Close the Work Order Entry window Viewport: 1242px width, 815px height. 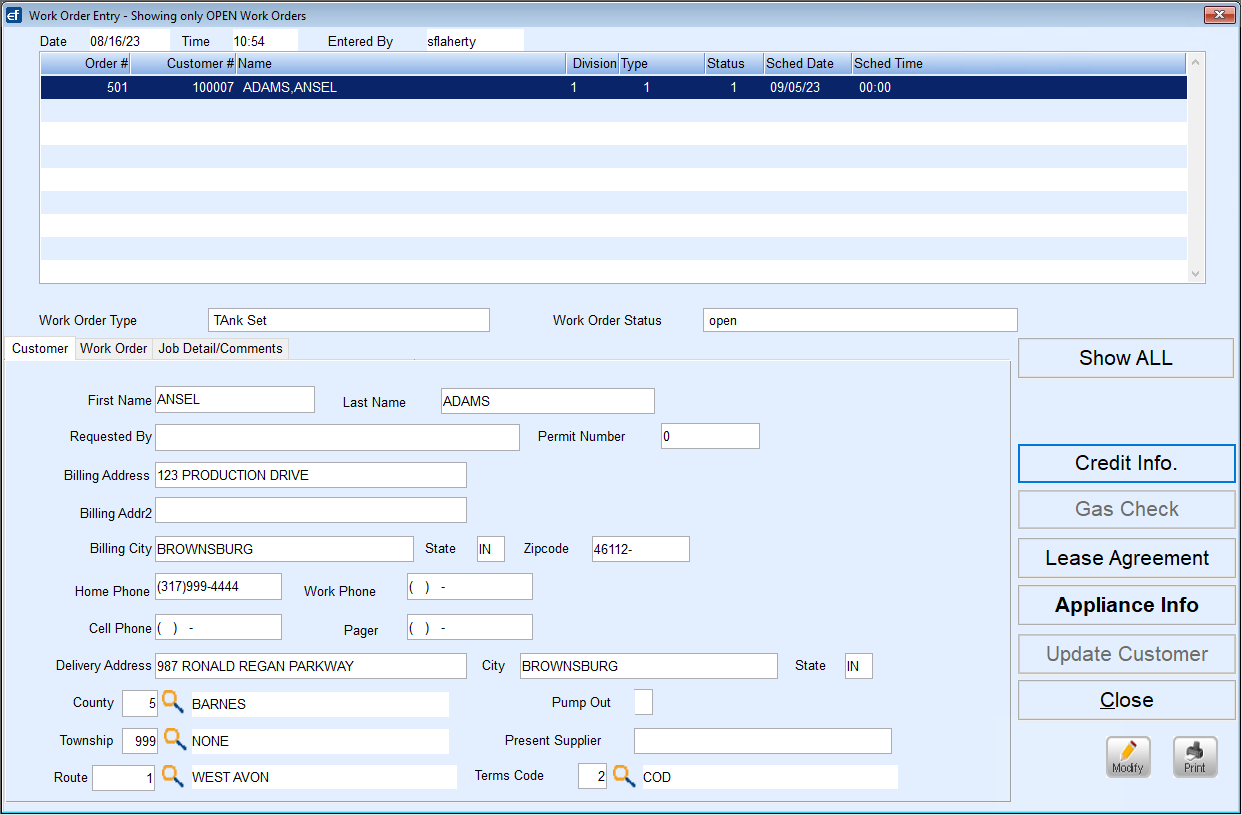tap(1219, 14)
